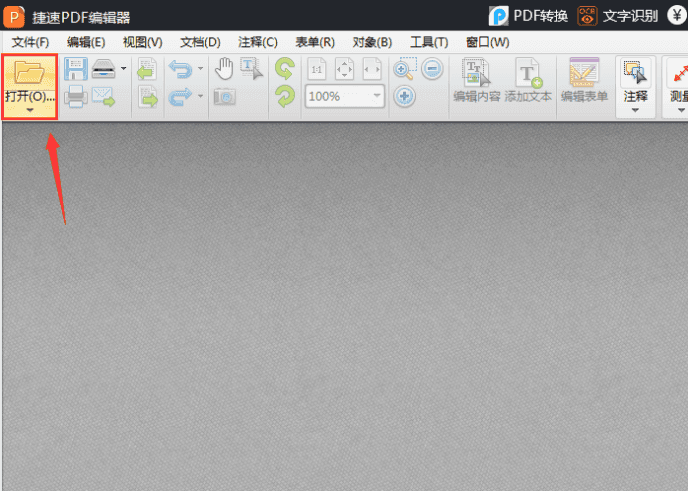
Task: Open the 对象(B) menu
Action: [372, 42]
